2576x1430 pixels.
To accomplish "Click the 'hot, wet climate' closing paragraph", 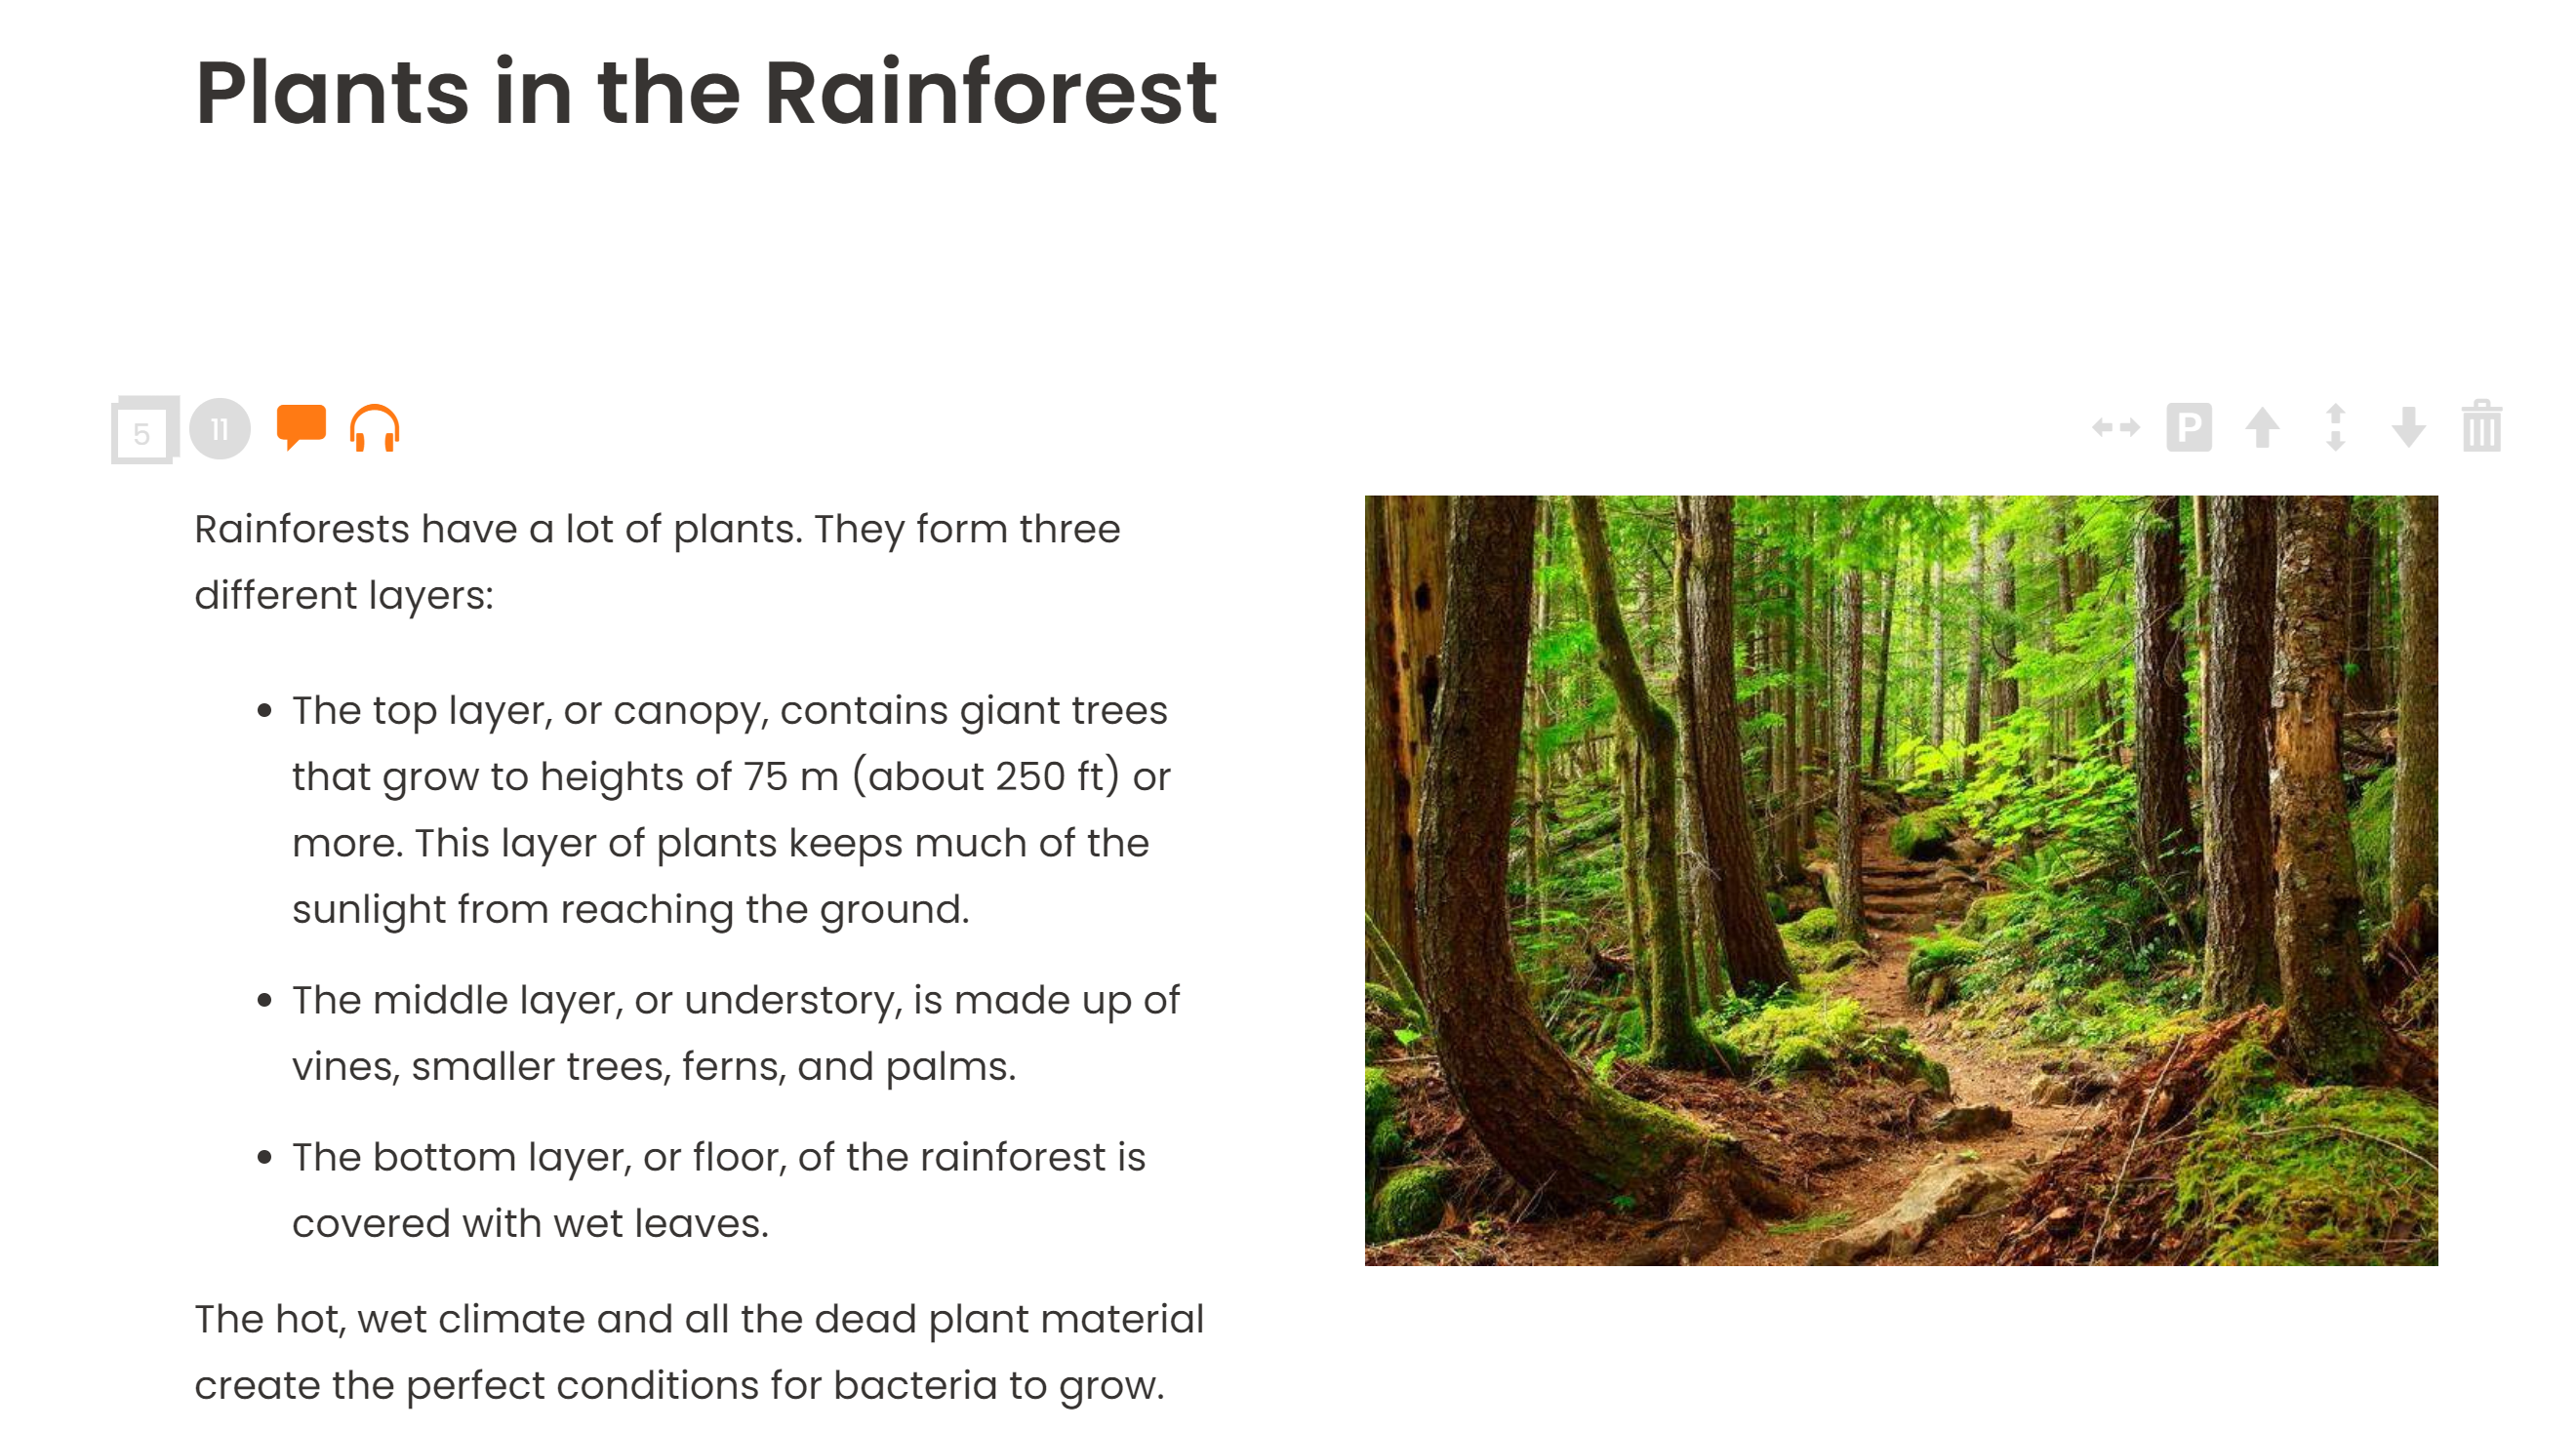I will pyautogui.click(x=699, y=1352).
